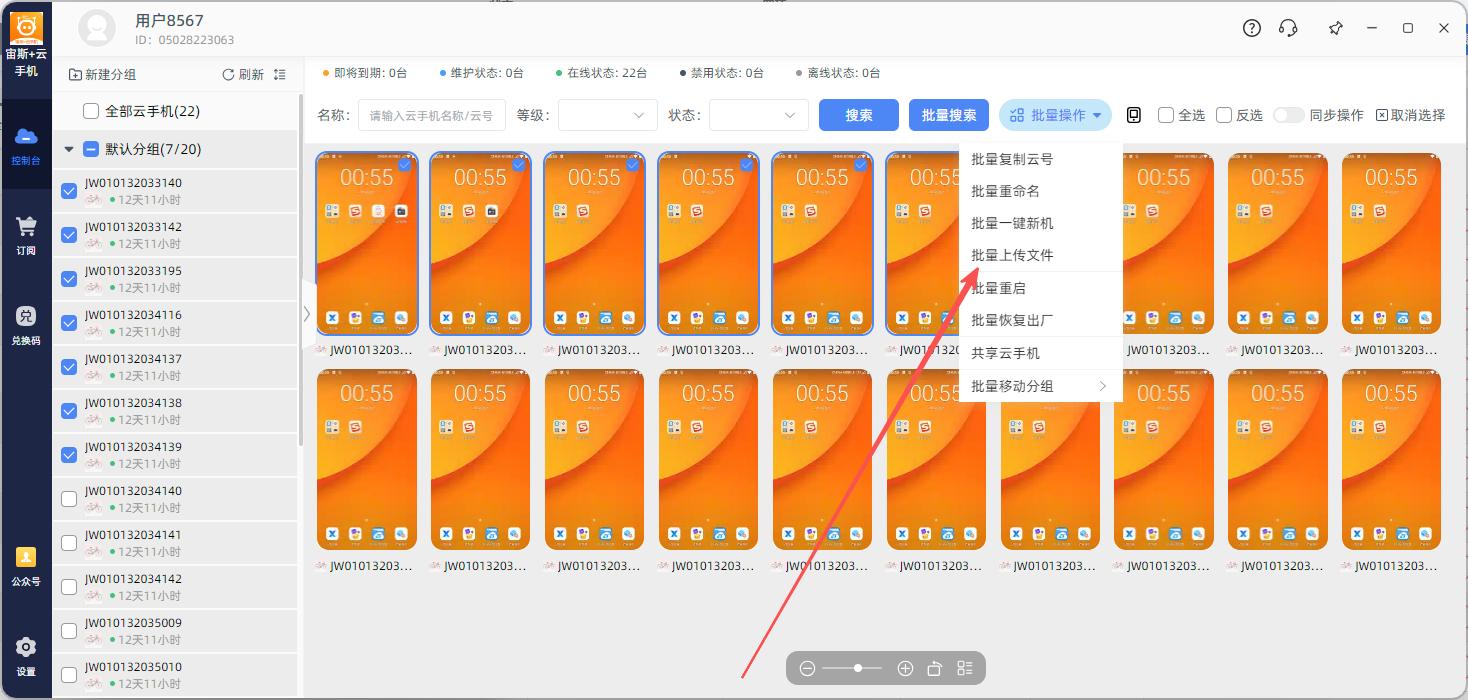
Task: Click the cloud phone name search field
Action: [432, 115]
